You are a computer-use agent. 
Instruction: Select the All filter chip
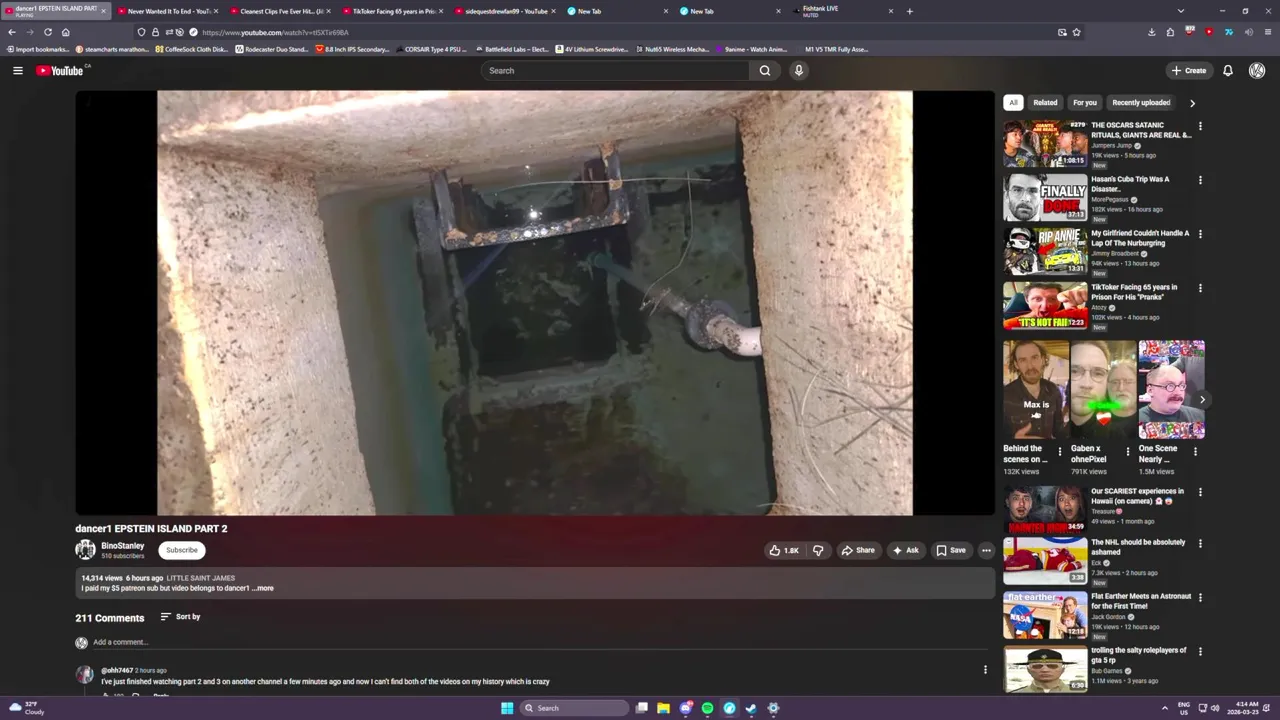point(1013,102)
